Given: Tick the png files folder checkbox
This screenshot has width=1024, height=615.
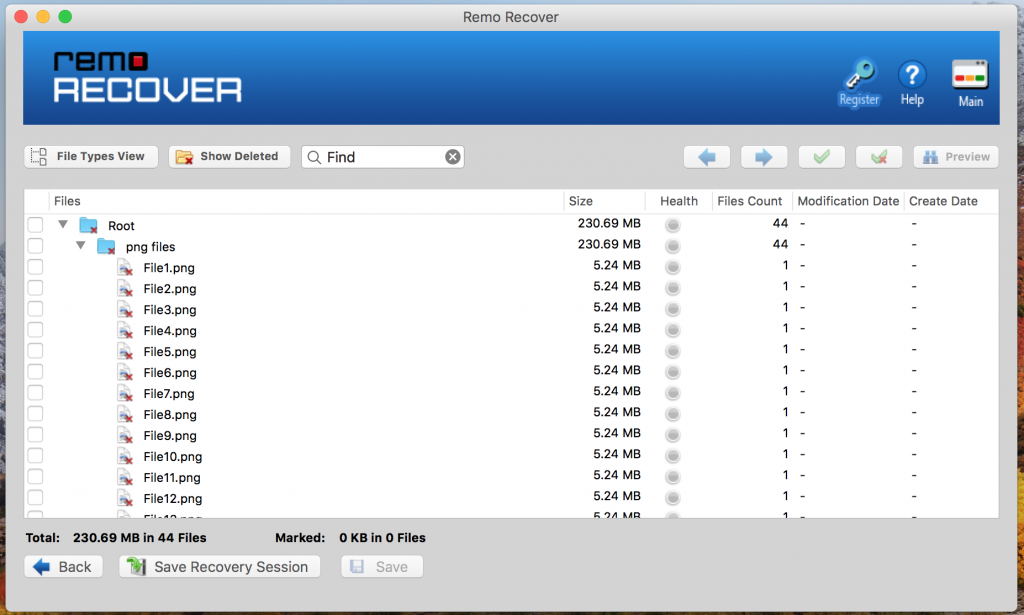Looking at the screenshot, I should point(35,245).
